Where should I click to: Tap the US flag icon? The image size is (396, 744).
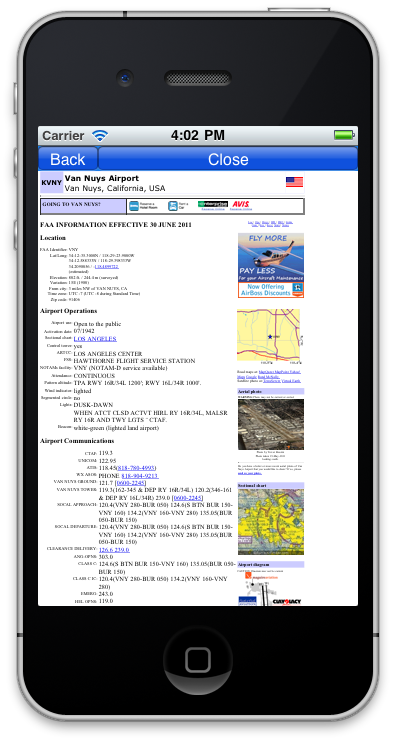(294, 182)
